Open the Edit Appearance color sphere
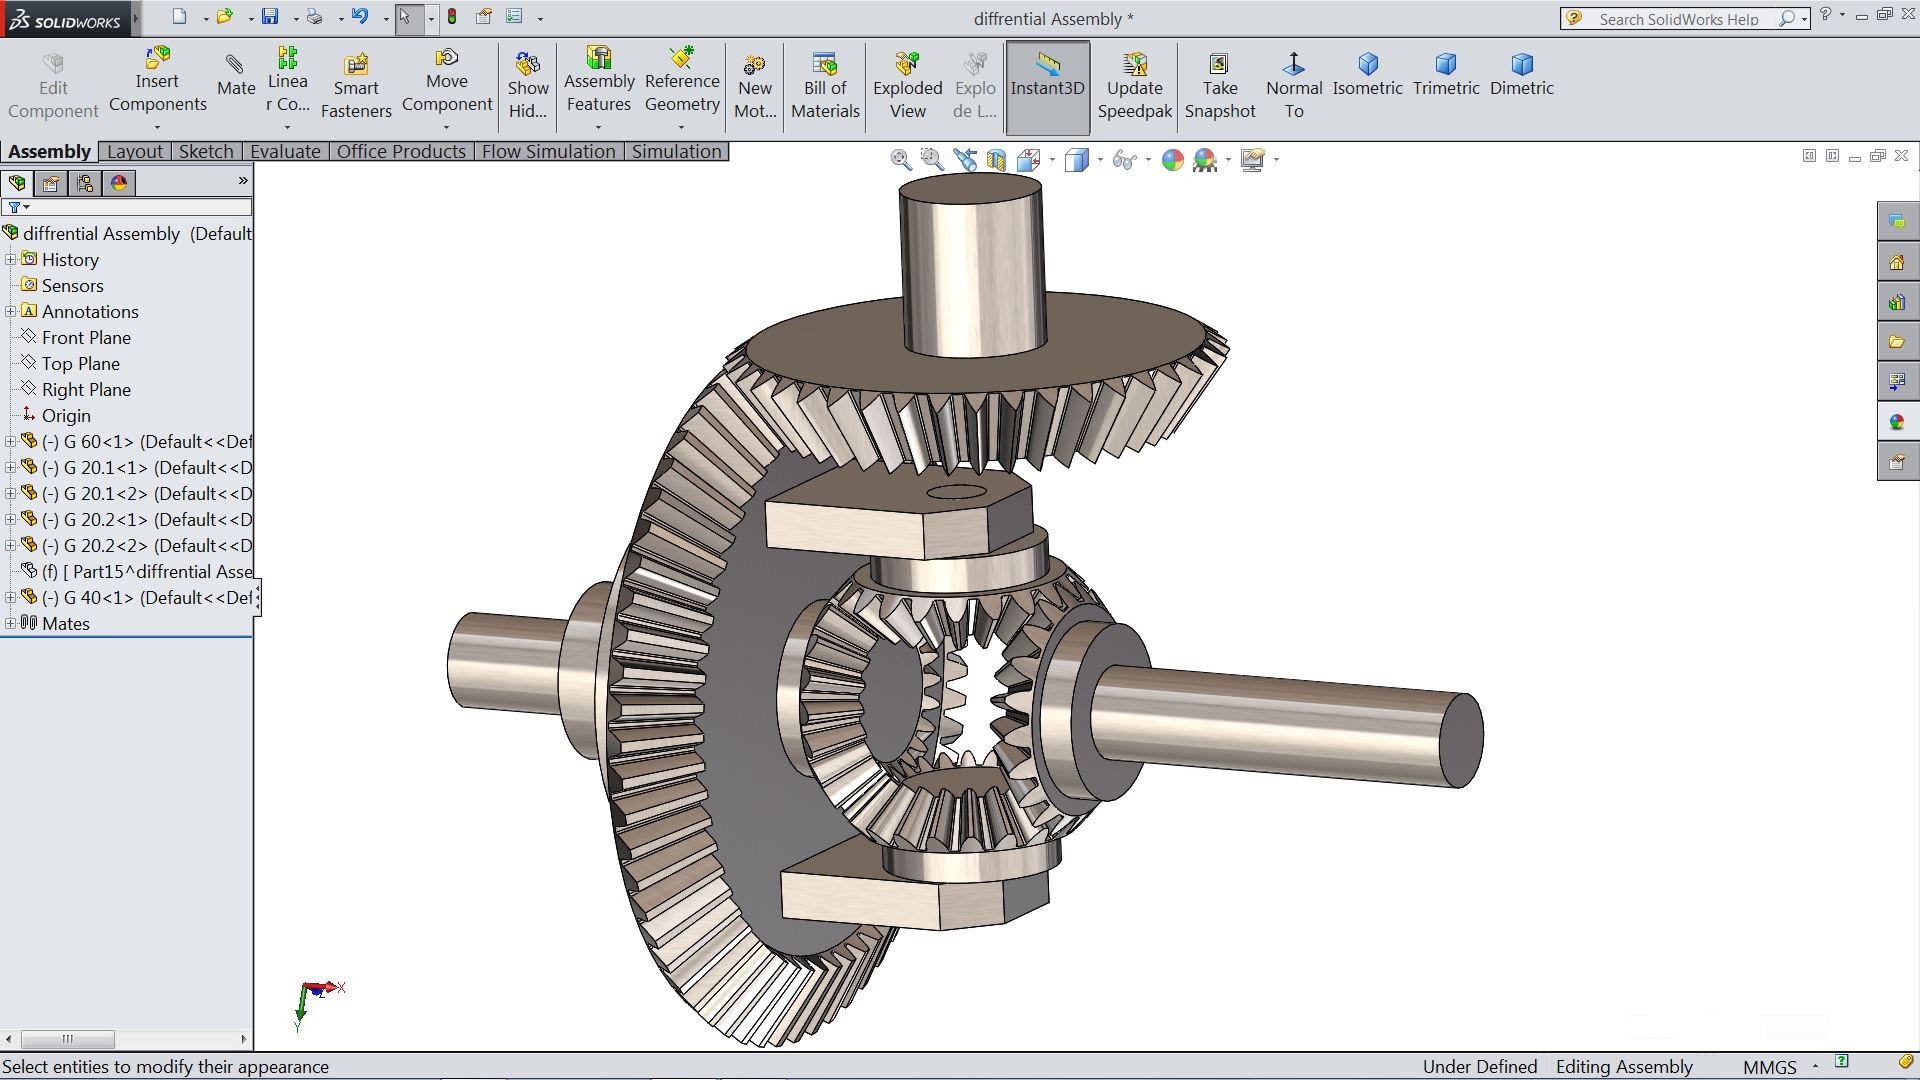1920x1080 pixels. click(1172, 160)
